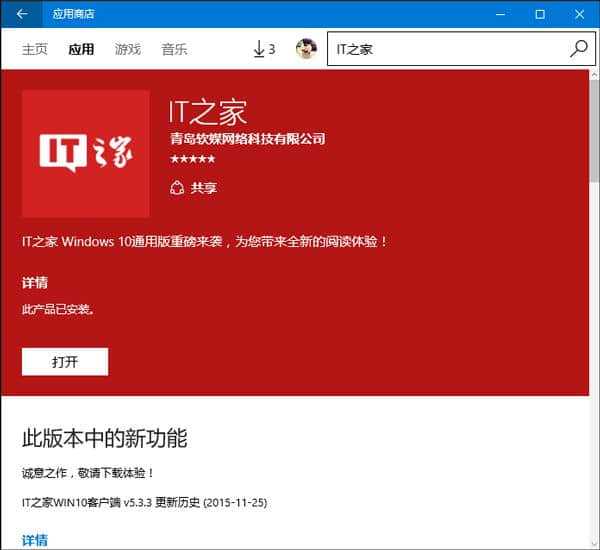Click the 诚意之作，敬请下载体验 text
The image size is (600, 550).
click(88, 473)
